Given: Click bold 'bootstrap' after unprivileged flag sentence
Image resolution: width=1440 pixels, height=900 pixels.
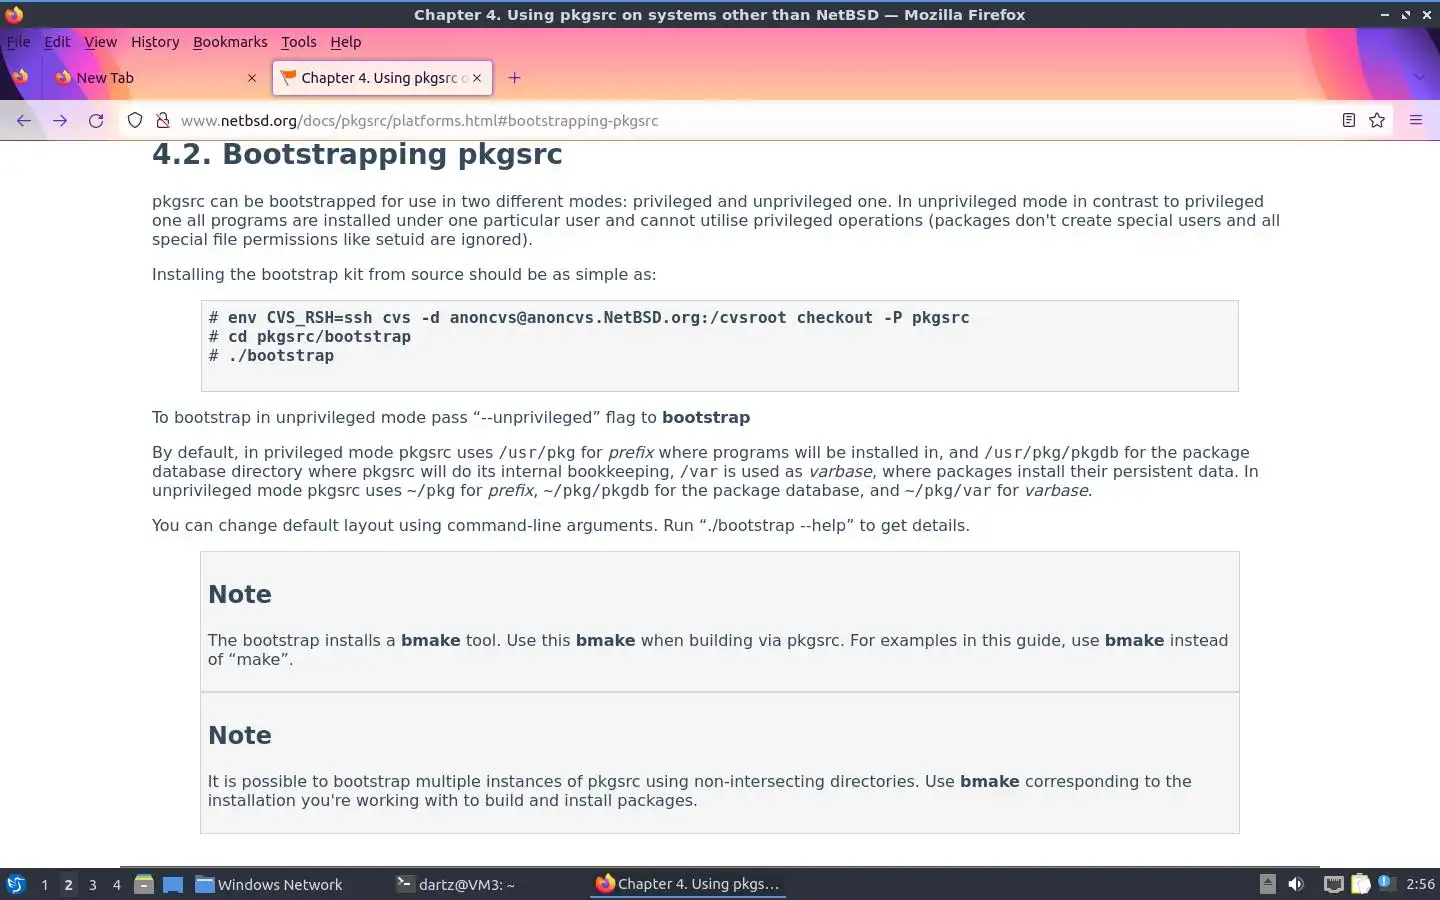Looking at the screenshot, I should point(706,417).
